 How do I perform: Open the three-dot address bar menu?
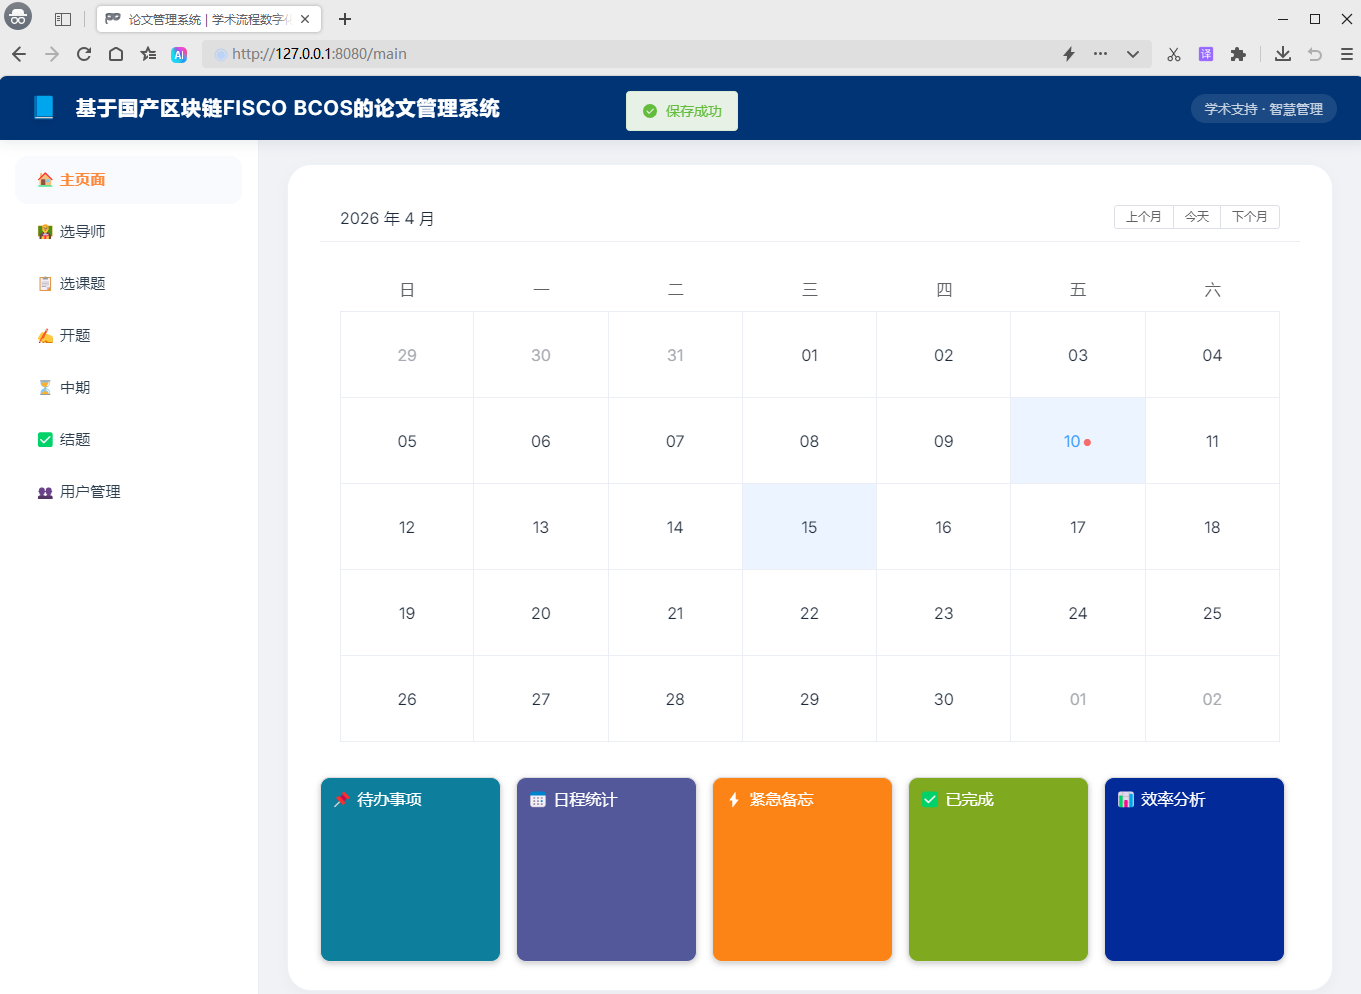(1100, 54)
